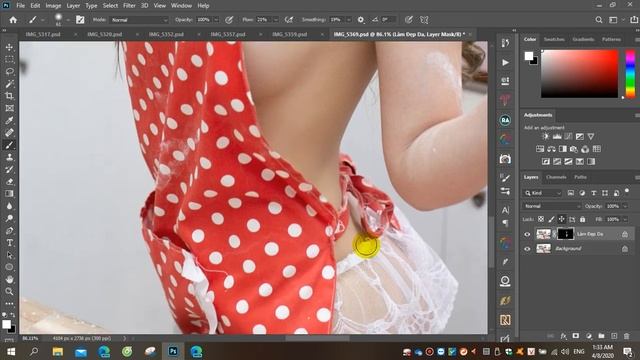This screenshot has width=640, height=360.
Task: Toggle pressure for opacity button
Action: (x=229, y=20)
